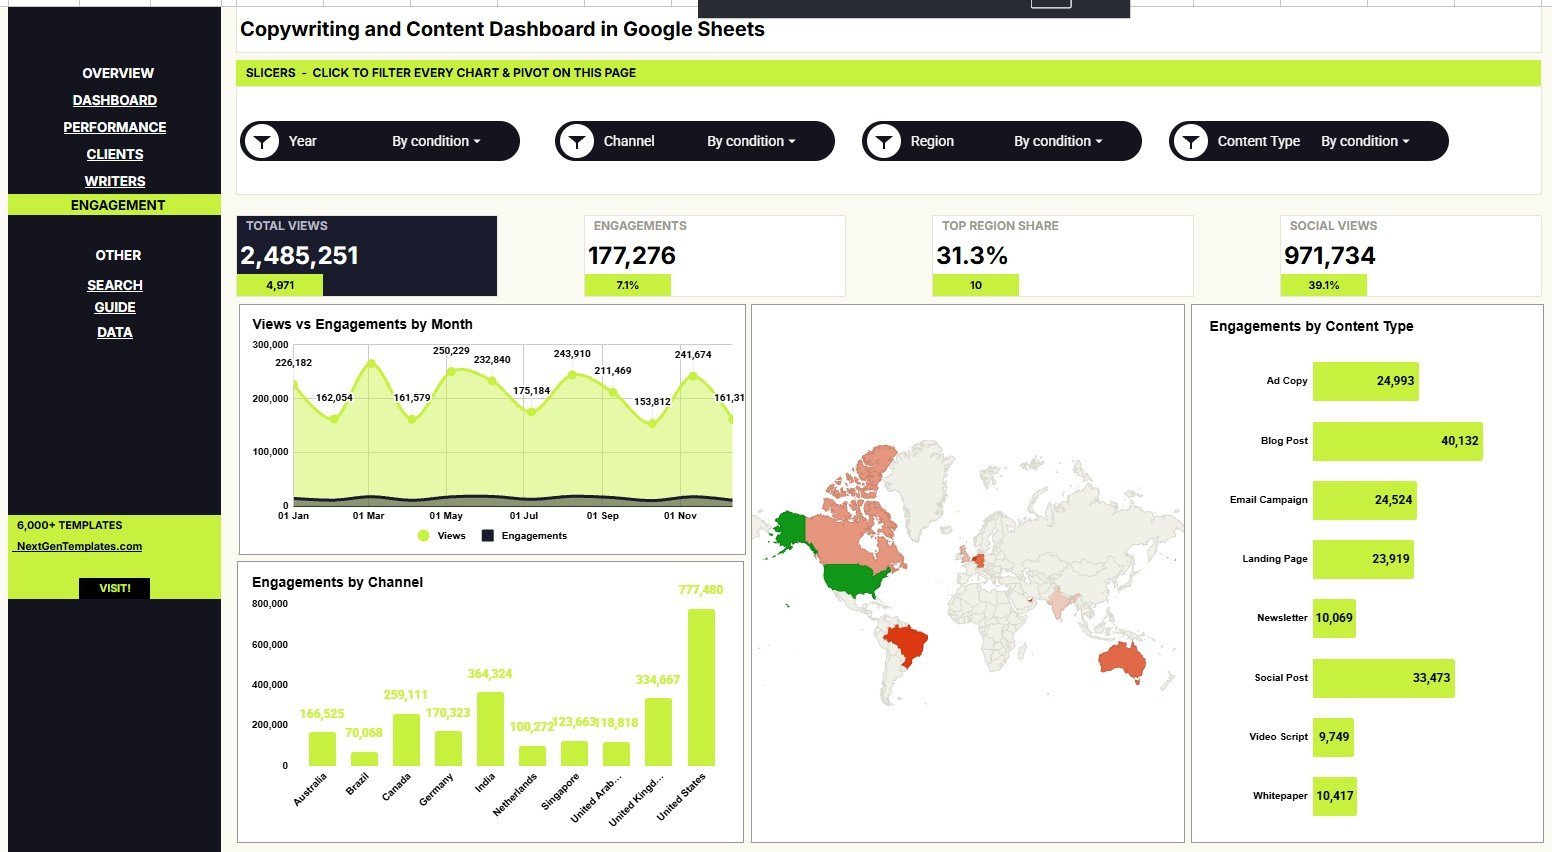This screenshot has width=1552, height=852.
Task: Click the OVERVIEW sidebar heading
Action: [118, 73]
